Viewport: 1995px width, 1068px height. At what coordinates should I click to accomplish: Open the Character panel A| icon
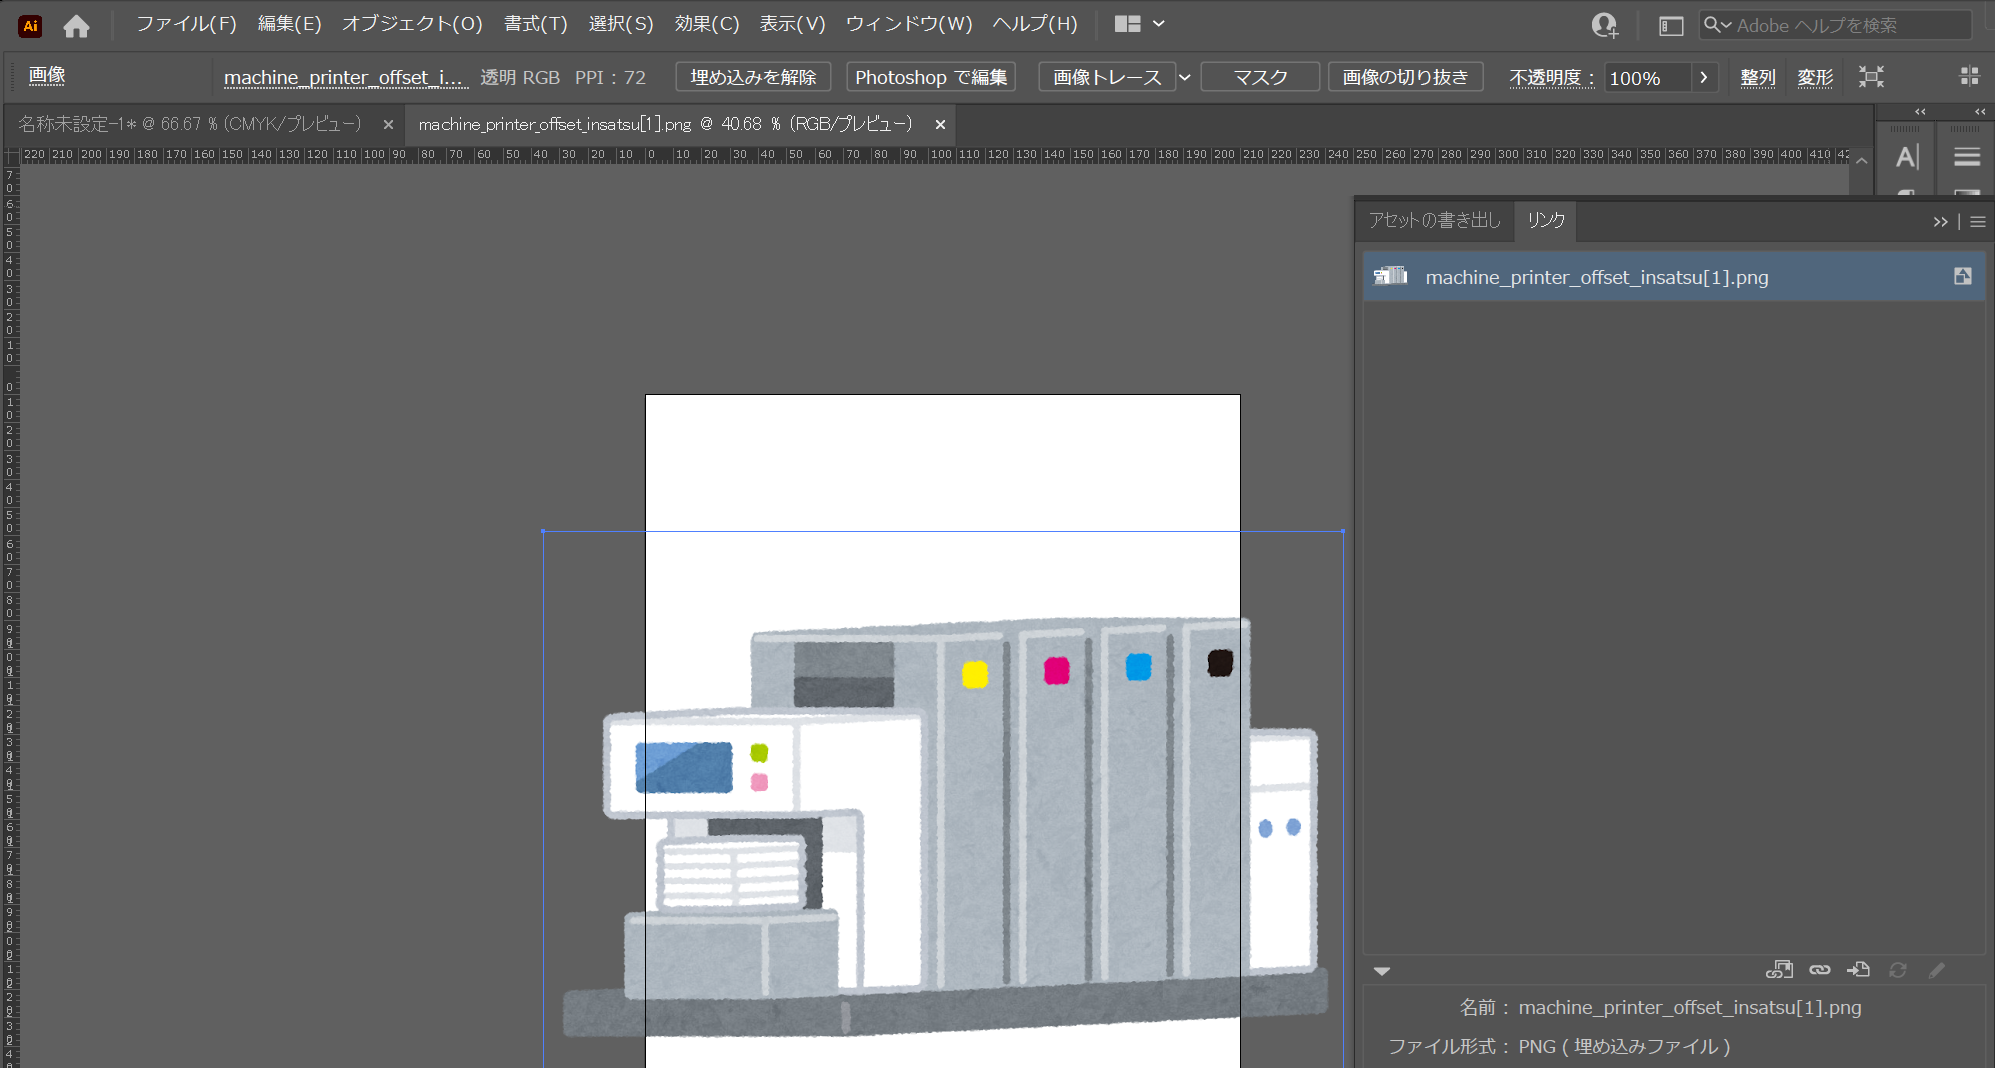1906,158
